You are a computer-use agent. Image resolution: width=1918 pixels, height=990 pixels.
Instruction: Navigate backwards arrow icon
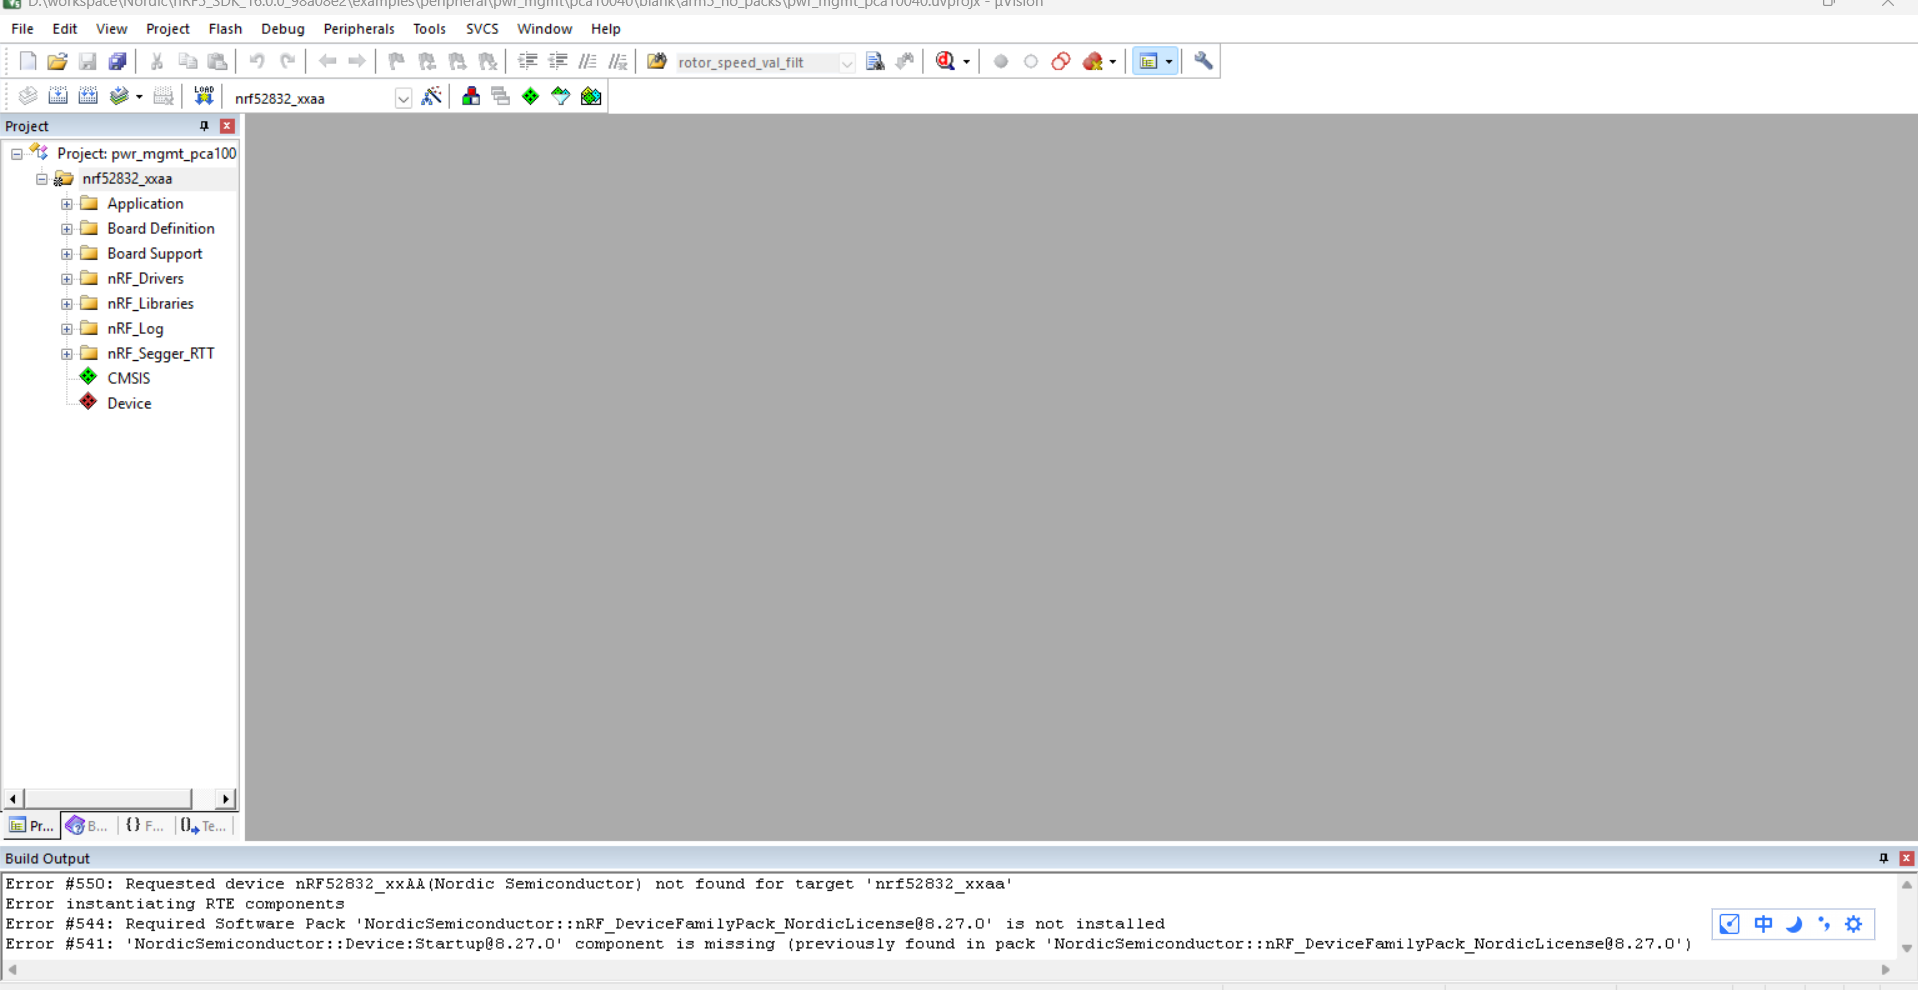(x=327, y=61)
